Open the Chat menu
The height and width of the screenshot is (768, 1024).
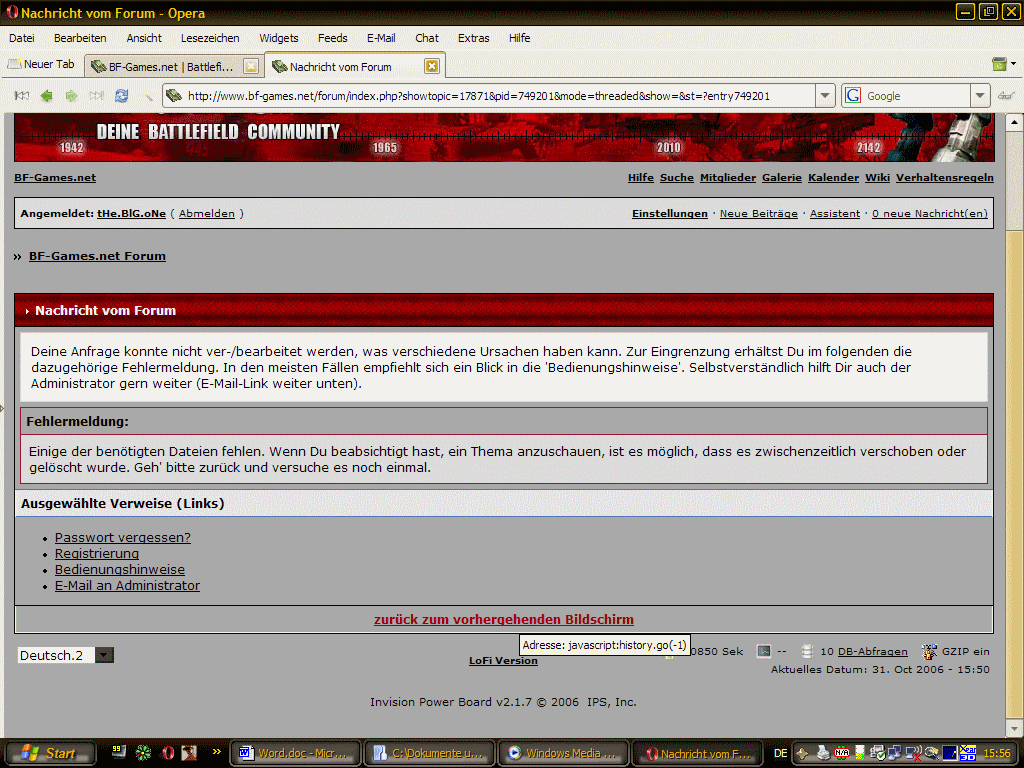coord(426,38)
